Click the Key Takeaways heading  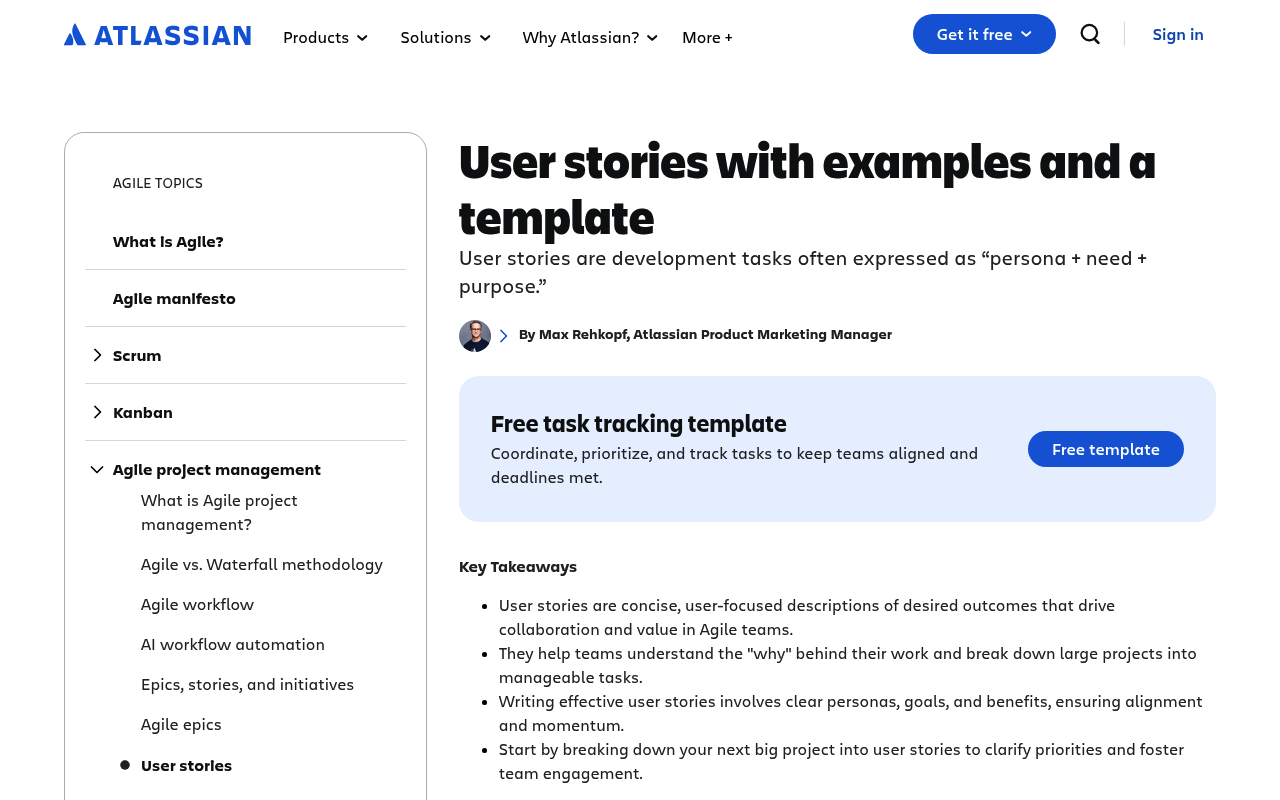[x=518, y=566]
